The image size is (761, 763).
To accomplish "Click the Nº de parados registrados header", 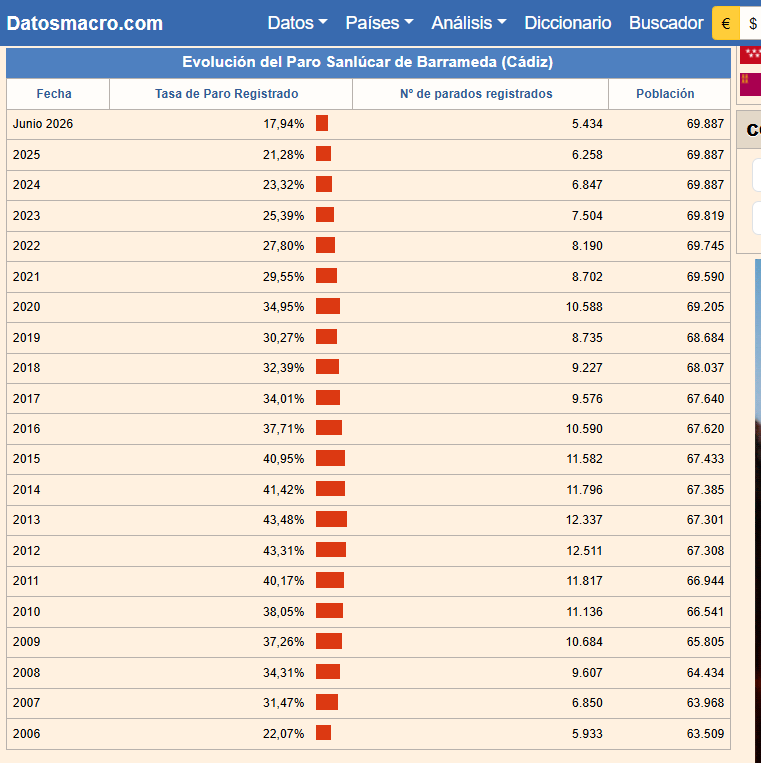I will [x=476, y=93].
